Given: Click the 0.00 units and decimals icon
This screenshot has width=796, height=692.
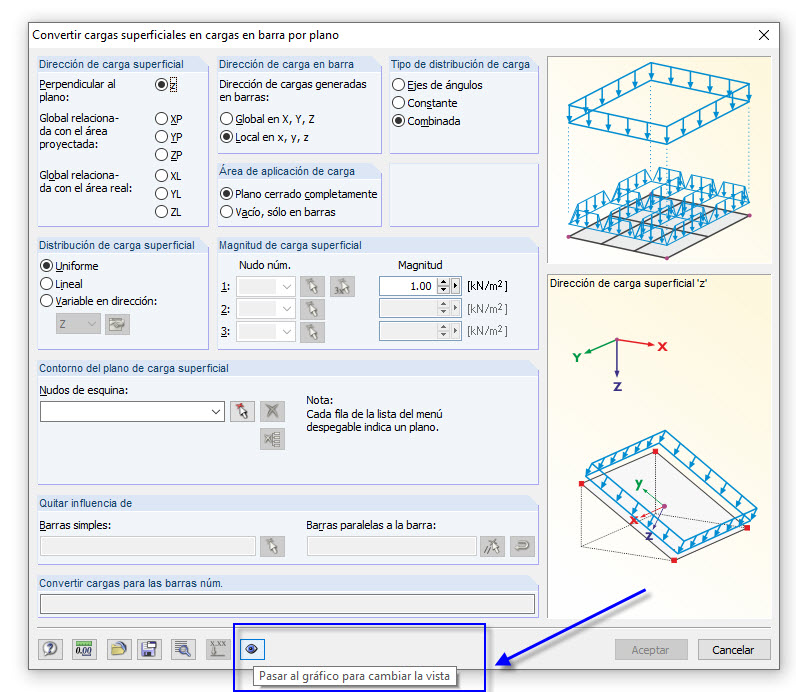Looking at the screenshot, I should 84,649.
